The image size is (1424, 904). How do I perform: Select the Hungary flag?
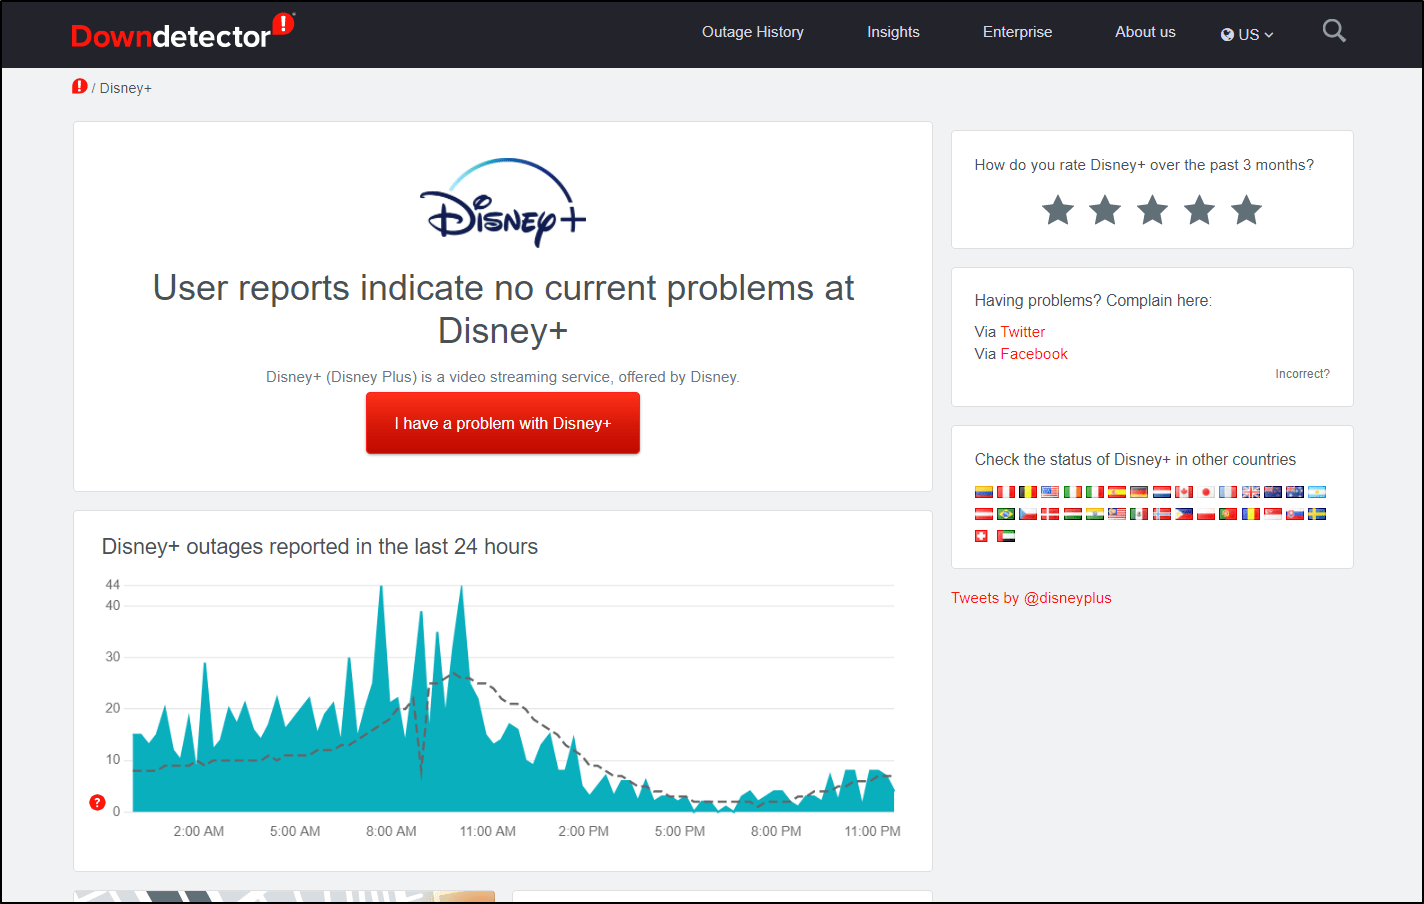pyautogui.click(x=1073, y=514)
